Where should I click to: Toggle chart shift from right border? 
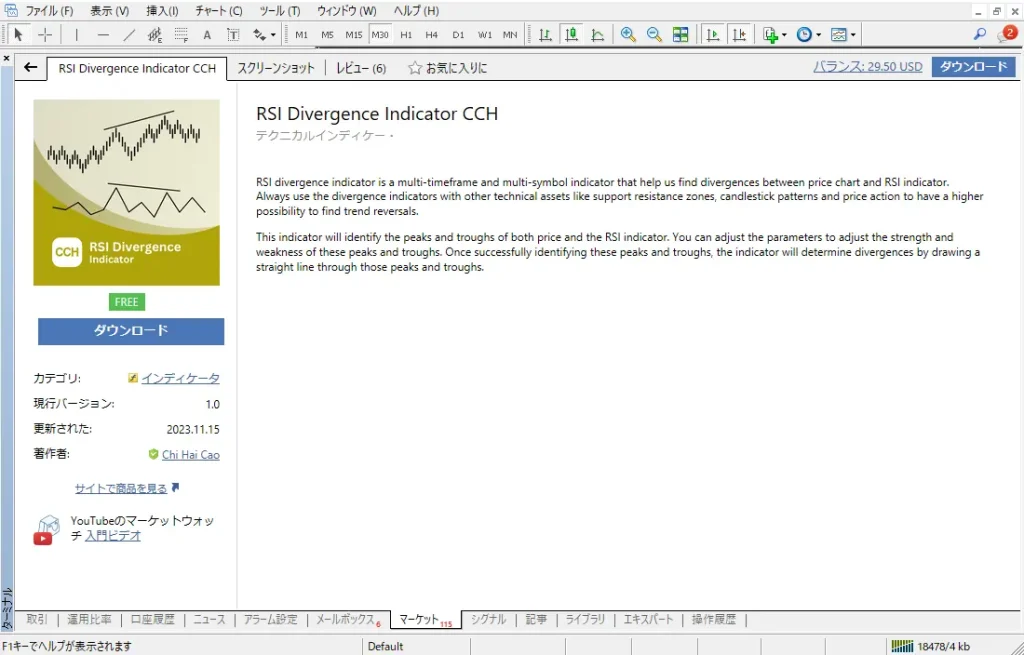(x=739, y=35)
